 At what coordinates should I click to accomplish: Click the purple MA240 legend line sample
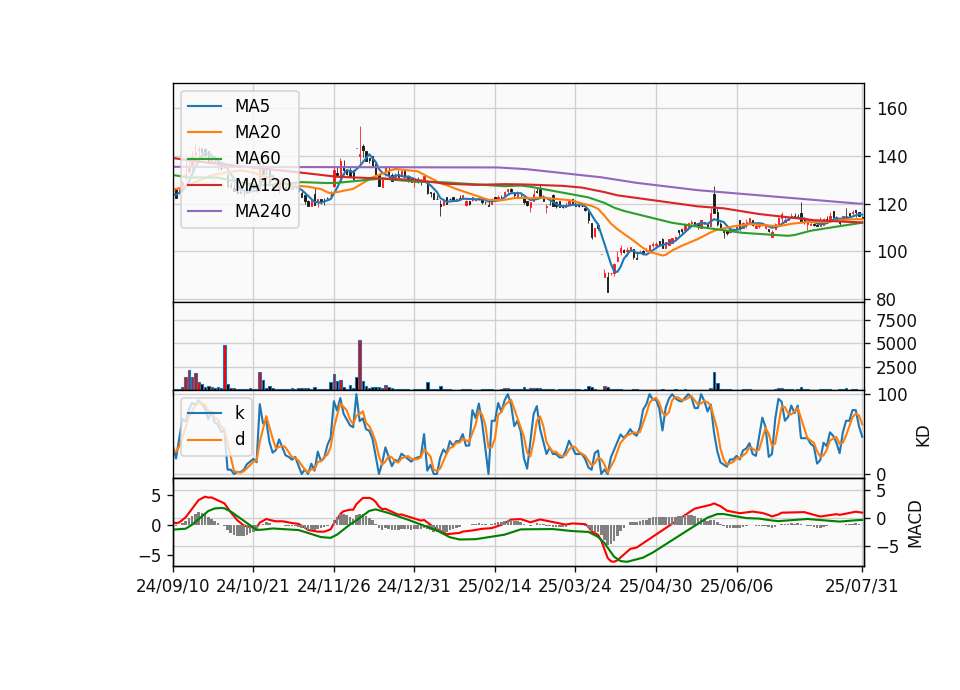point(204,211)
